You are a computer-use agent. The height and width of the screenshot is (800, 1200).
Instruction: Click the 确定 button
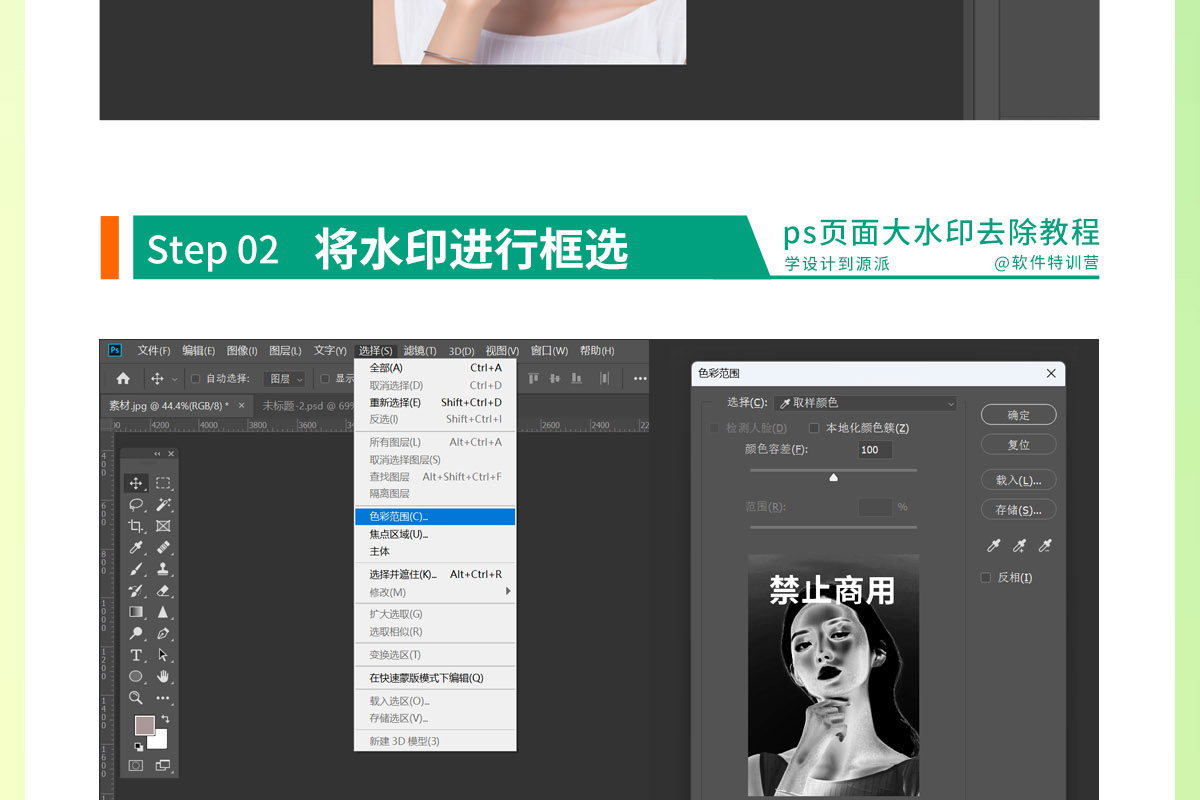1018,415
